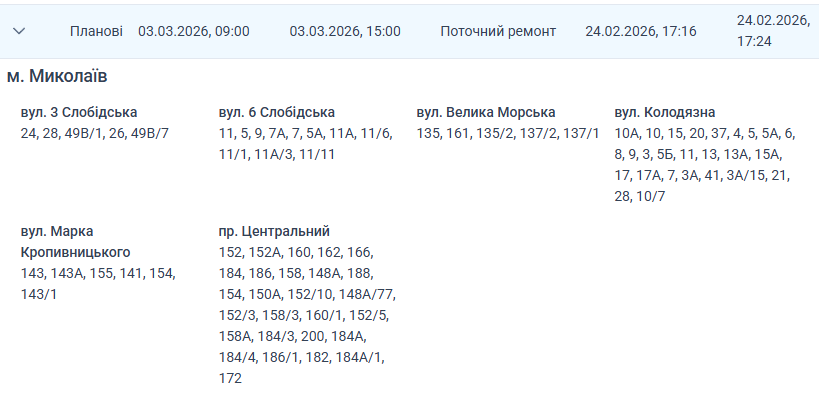Click the "м. Миколаїв" city heading
Image resolution: width=820 pixels, height=402 pixels.
click(x=57, y=77)
